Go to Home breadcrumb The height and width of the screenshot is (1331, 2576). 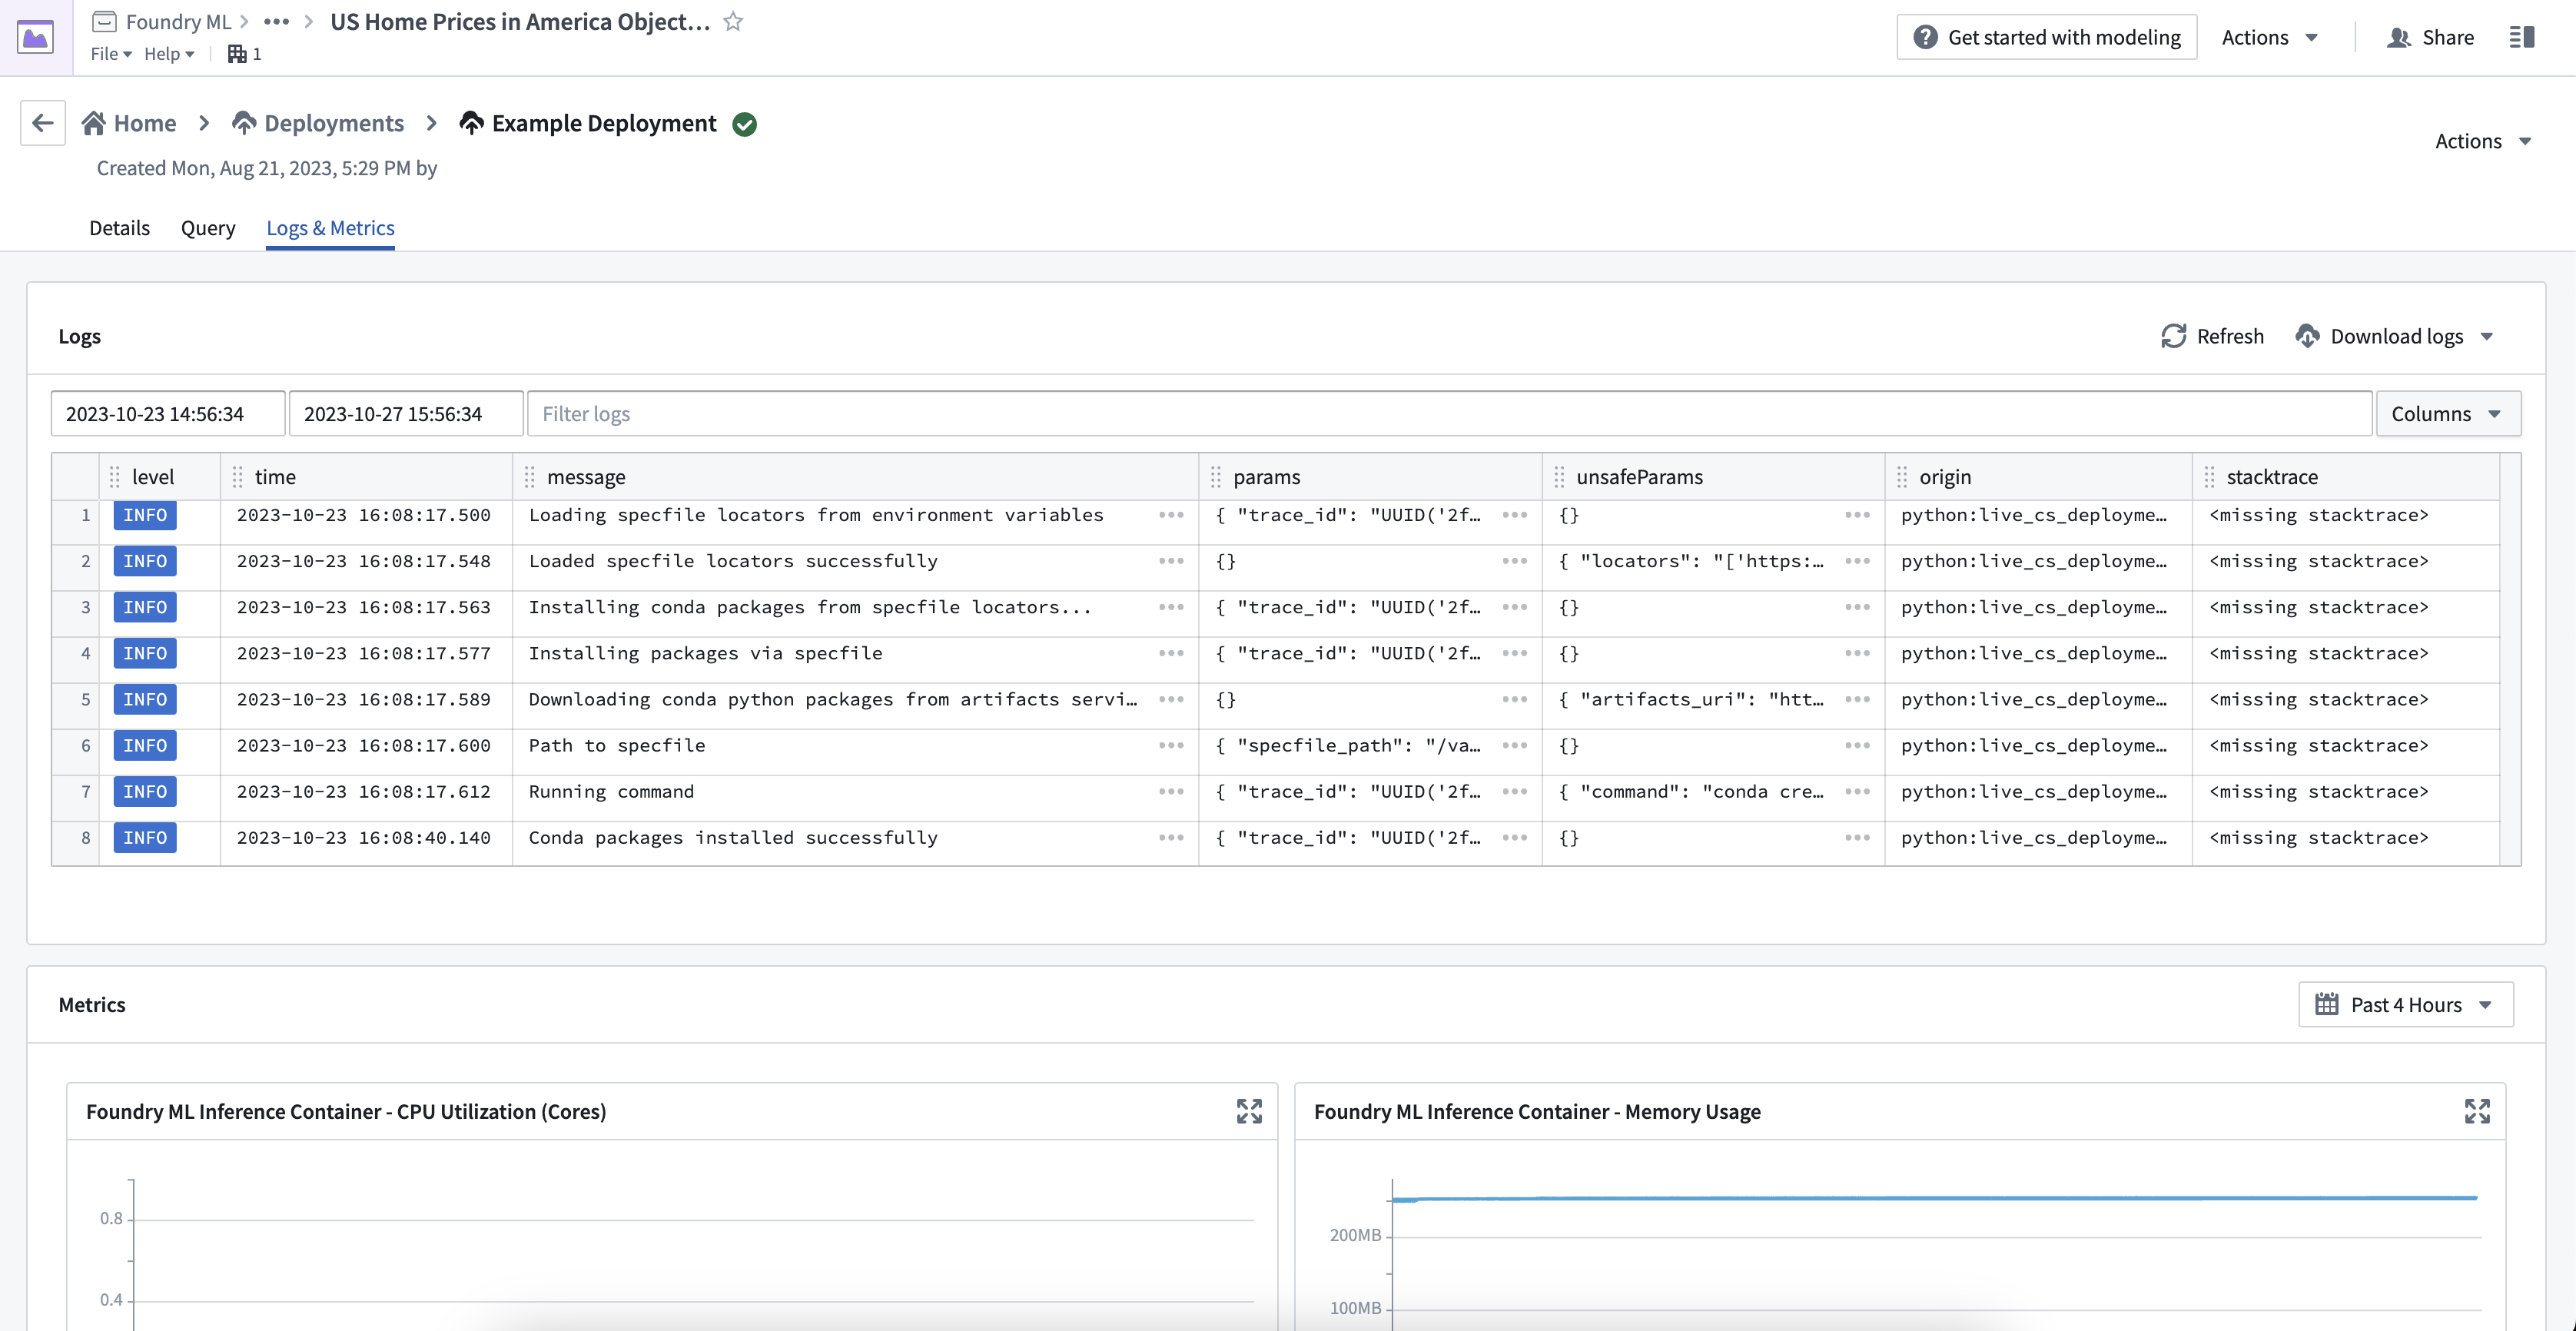(129, 123)
